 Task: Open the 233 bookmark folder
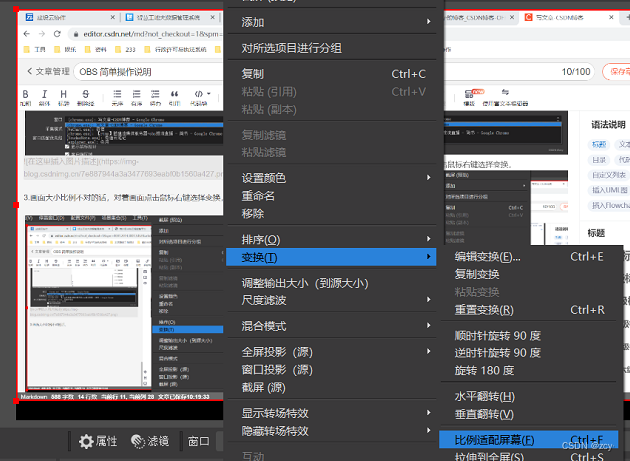125,49
